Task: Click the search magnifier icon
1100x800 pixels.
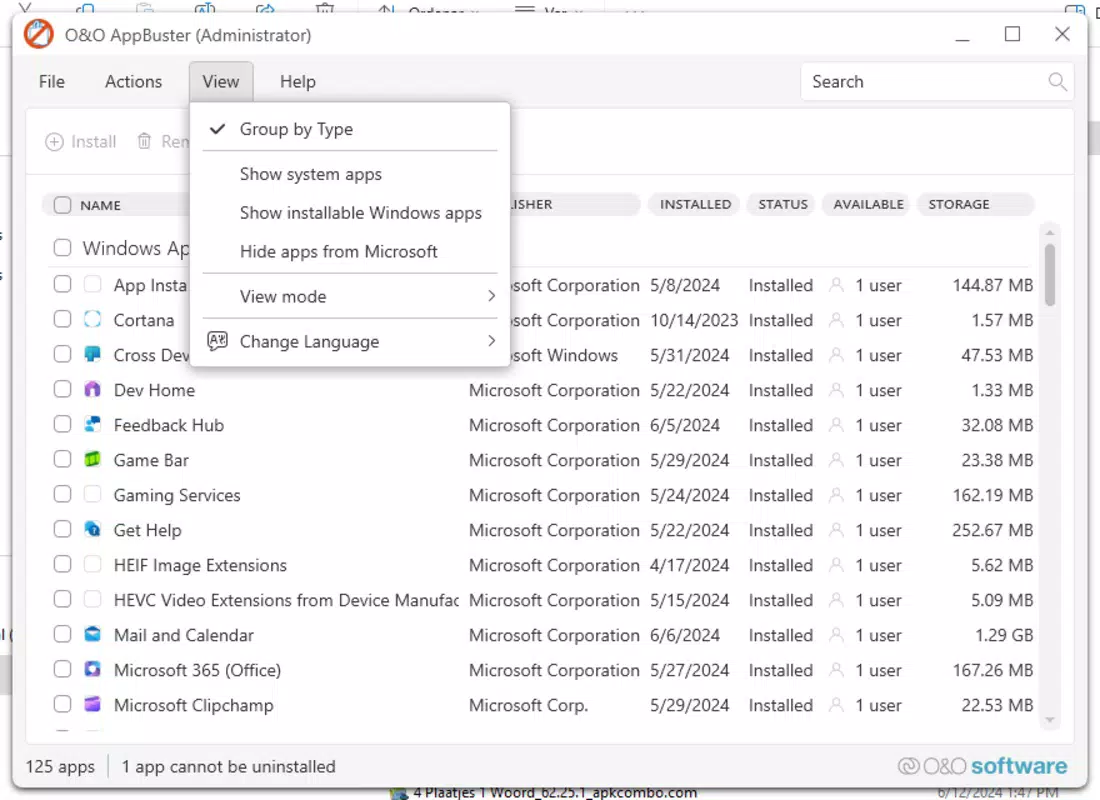Action: click(1057, 81)
